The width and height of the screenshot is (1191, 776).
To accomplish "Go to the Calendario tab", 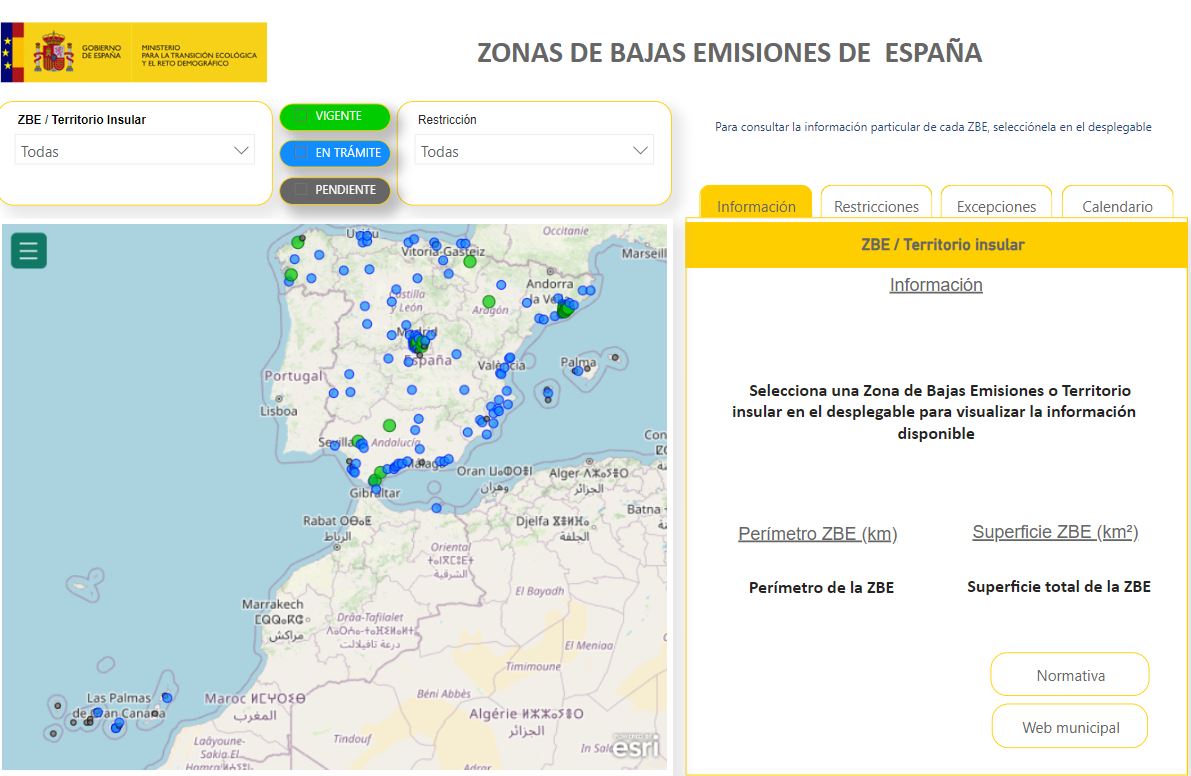I will 1117,206.
